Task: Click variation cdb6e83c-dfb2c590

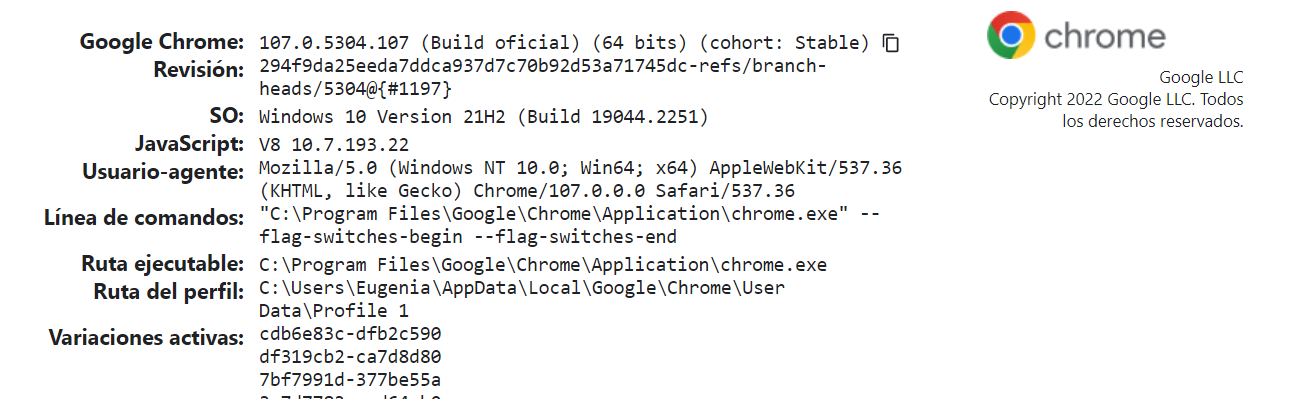Action: 350,334
